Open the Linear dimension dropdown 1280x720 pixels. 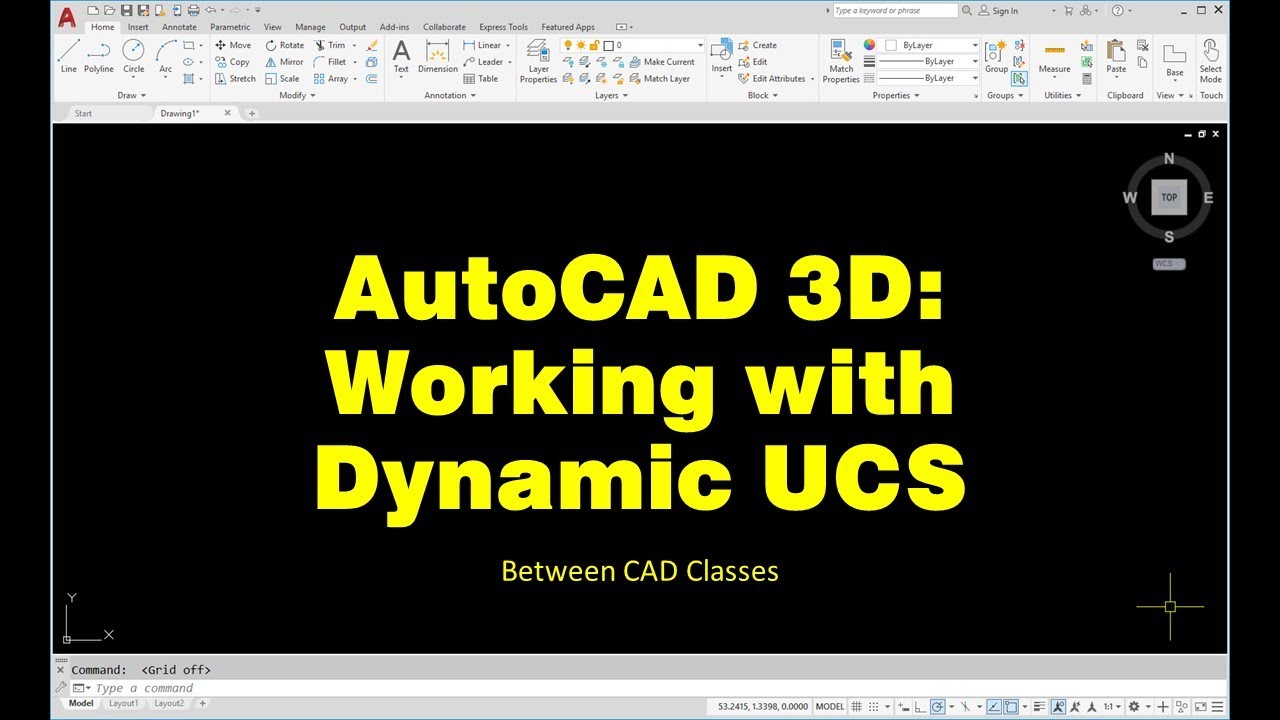coord(507,45)
